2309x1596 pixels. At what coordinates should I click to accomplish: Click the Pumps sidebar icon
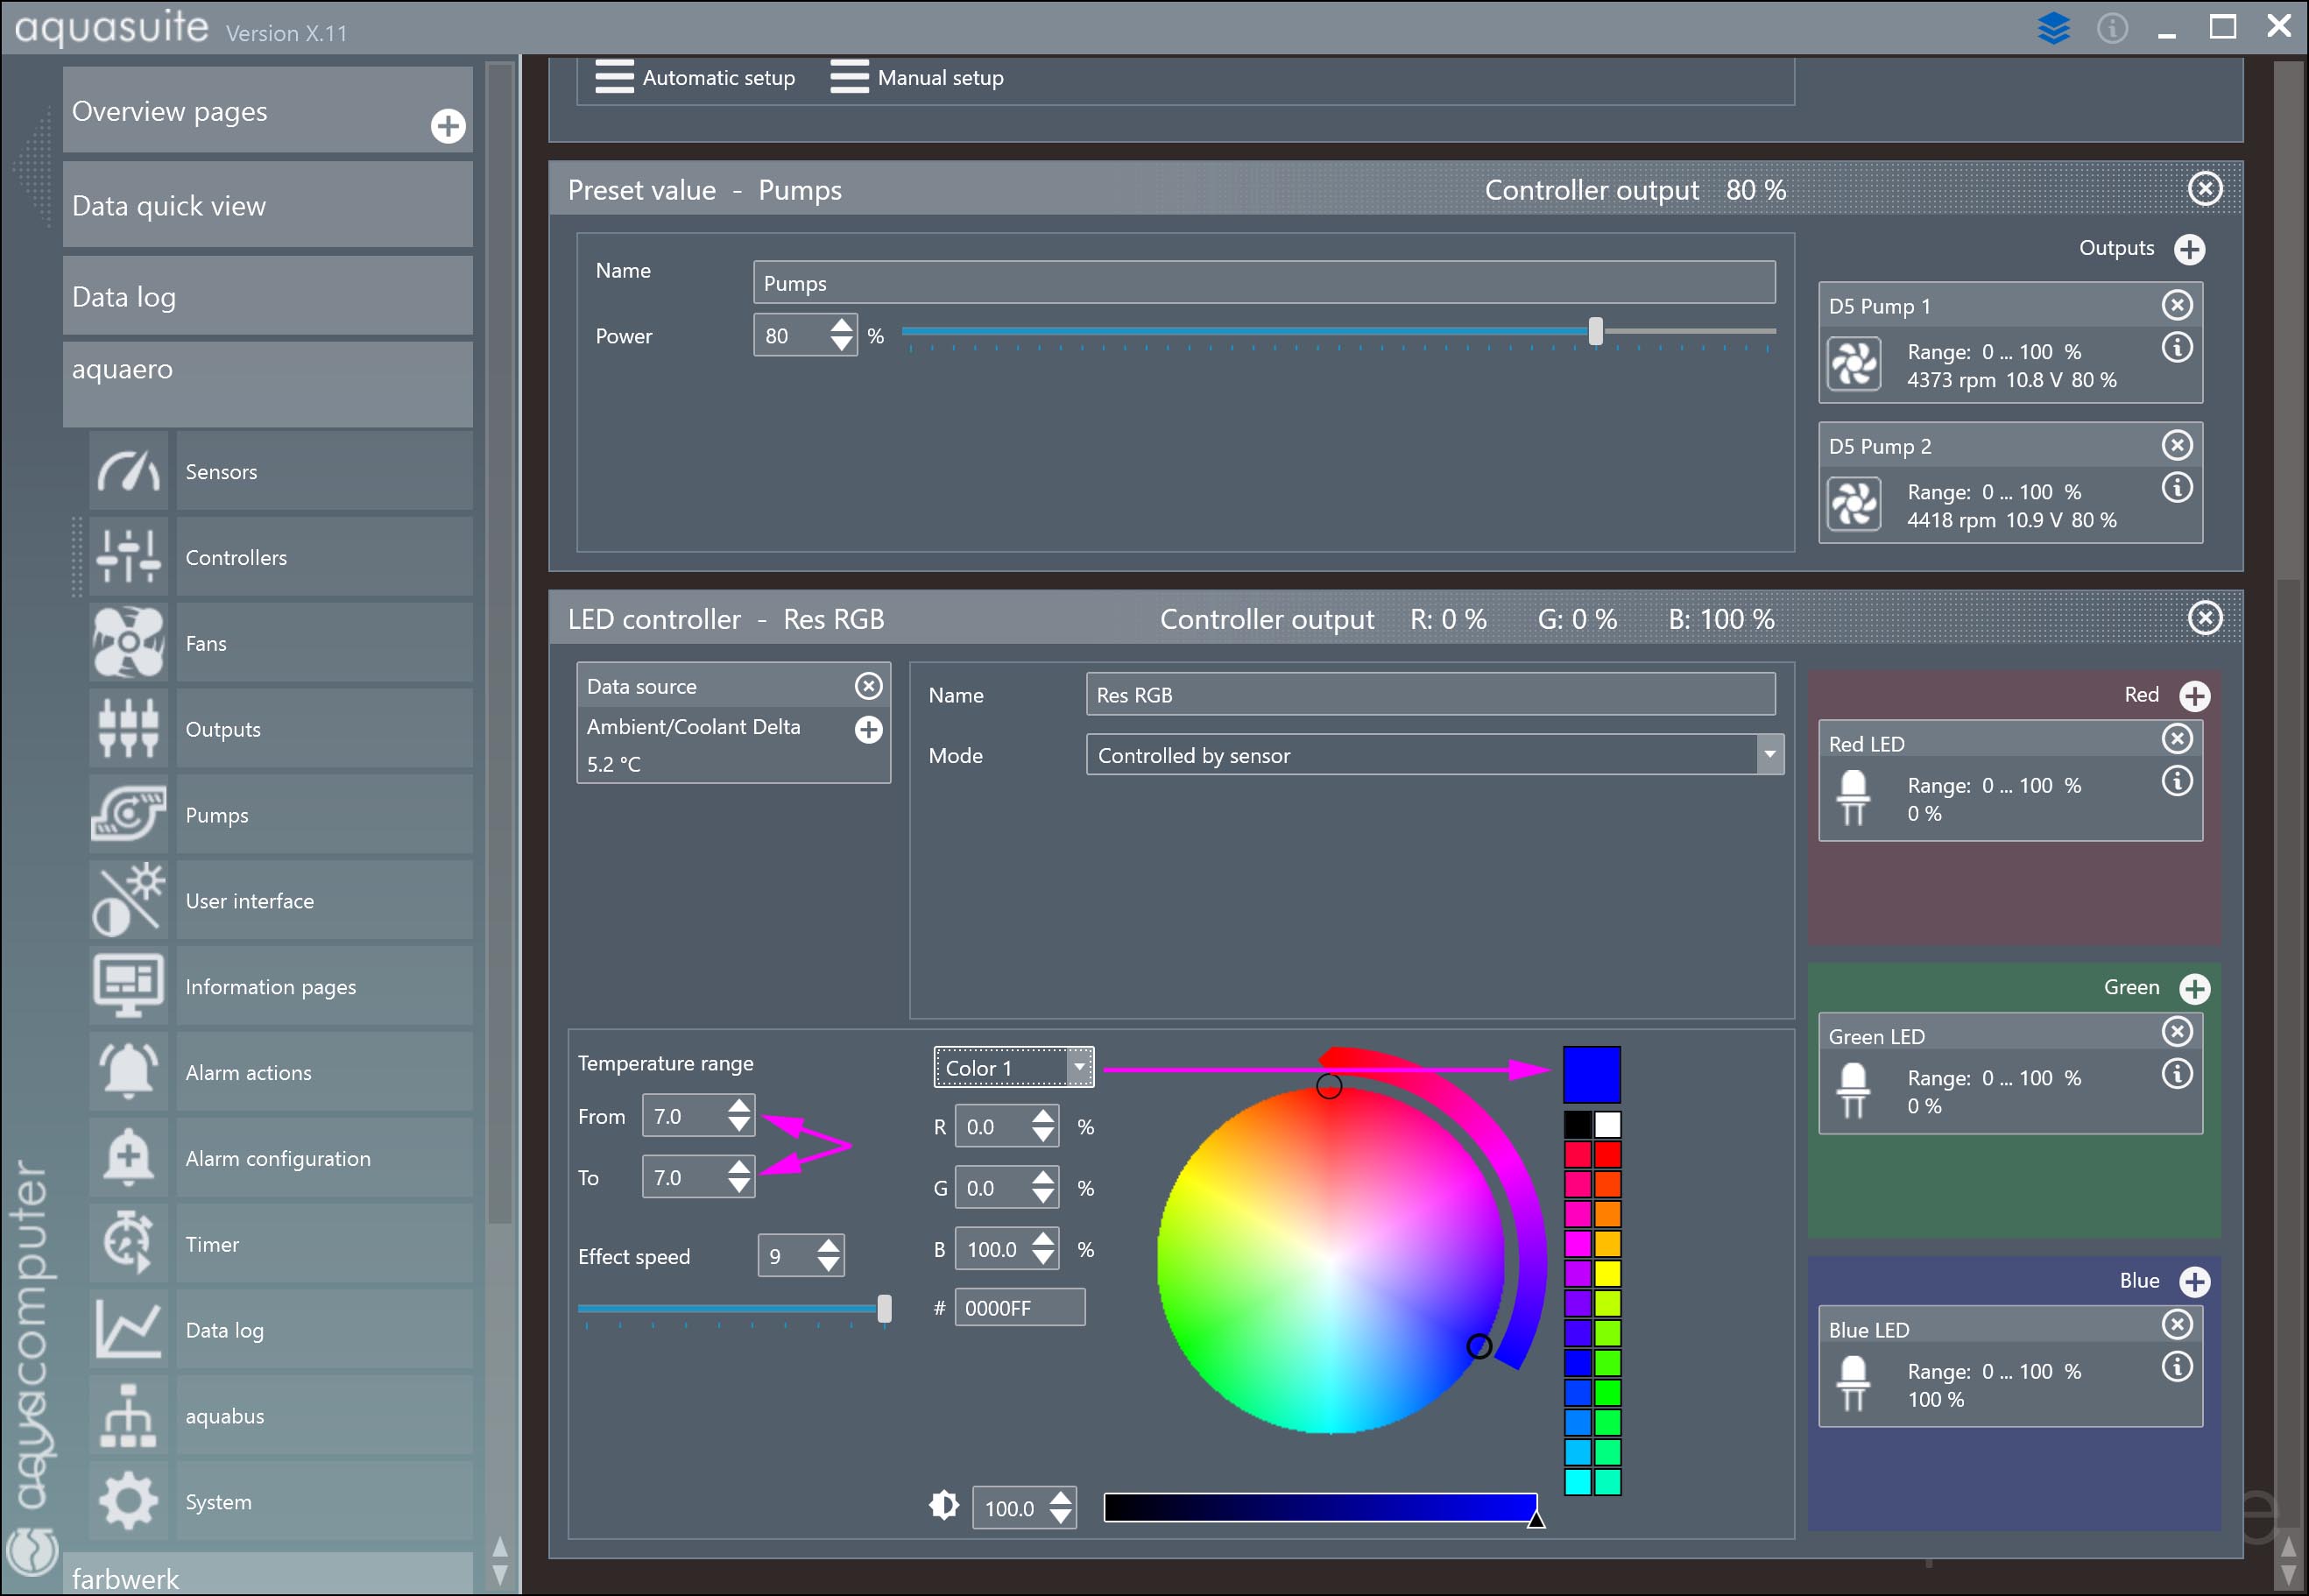pos(128,814)
